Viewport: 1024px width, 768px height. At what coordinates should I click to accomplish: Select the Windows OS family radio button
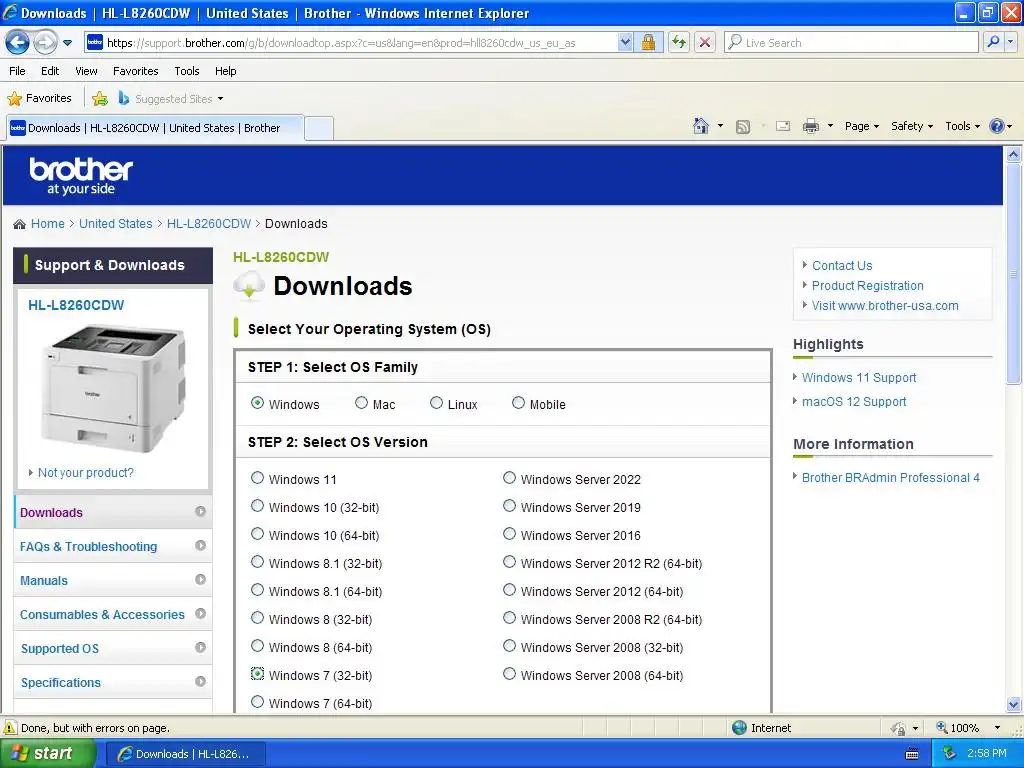[x=257, y=403]
